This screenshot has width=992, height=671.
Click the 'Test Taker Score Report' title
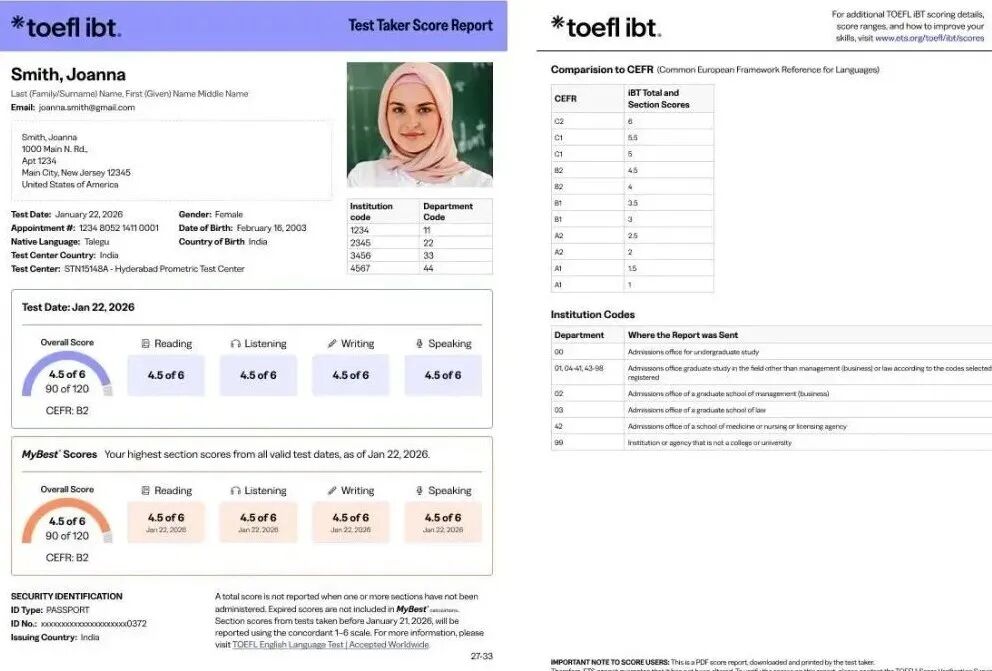[420, 25]
